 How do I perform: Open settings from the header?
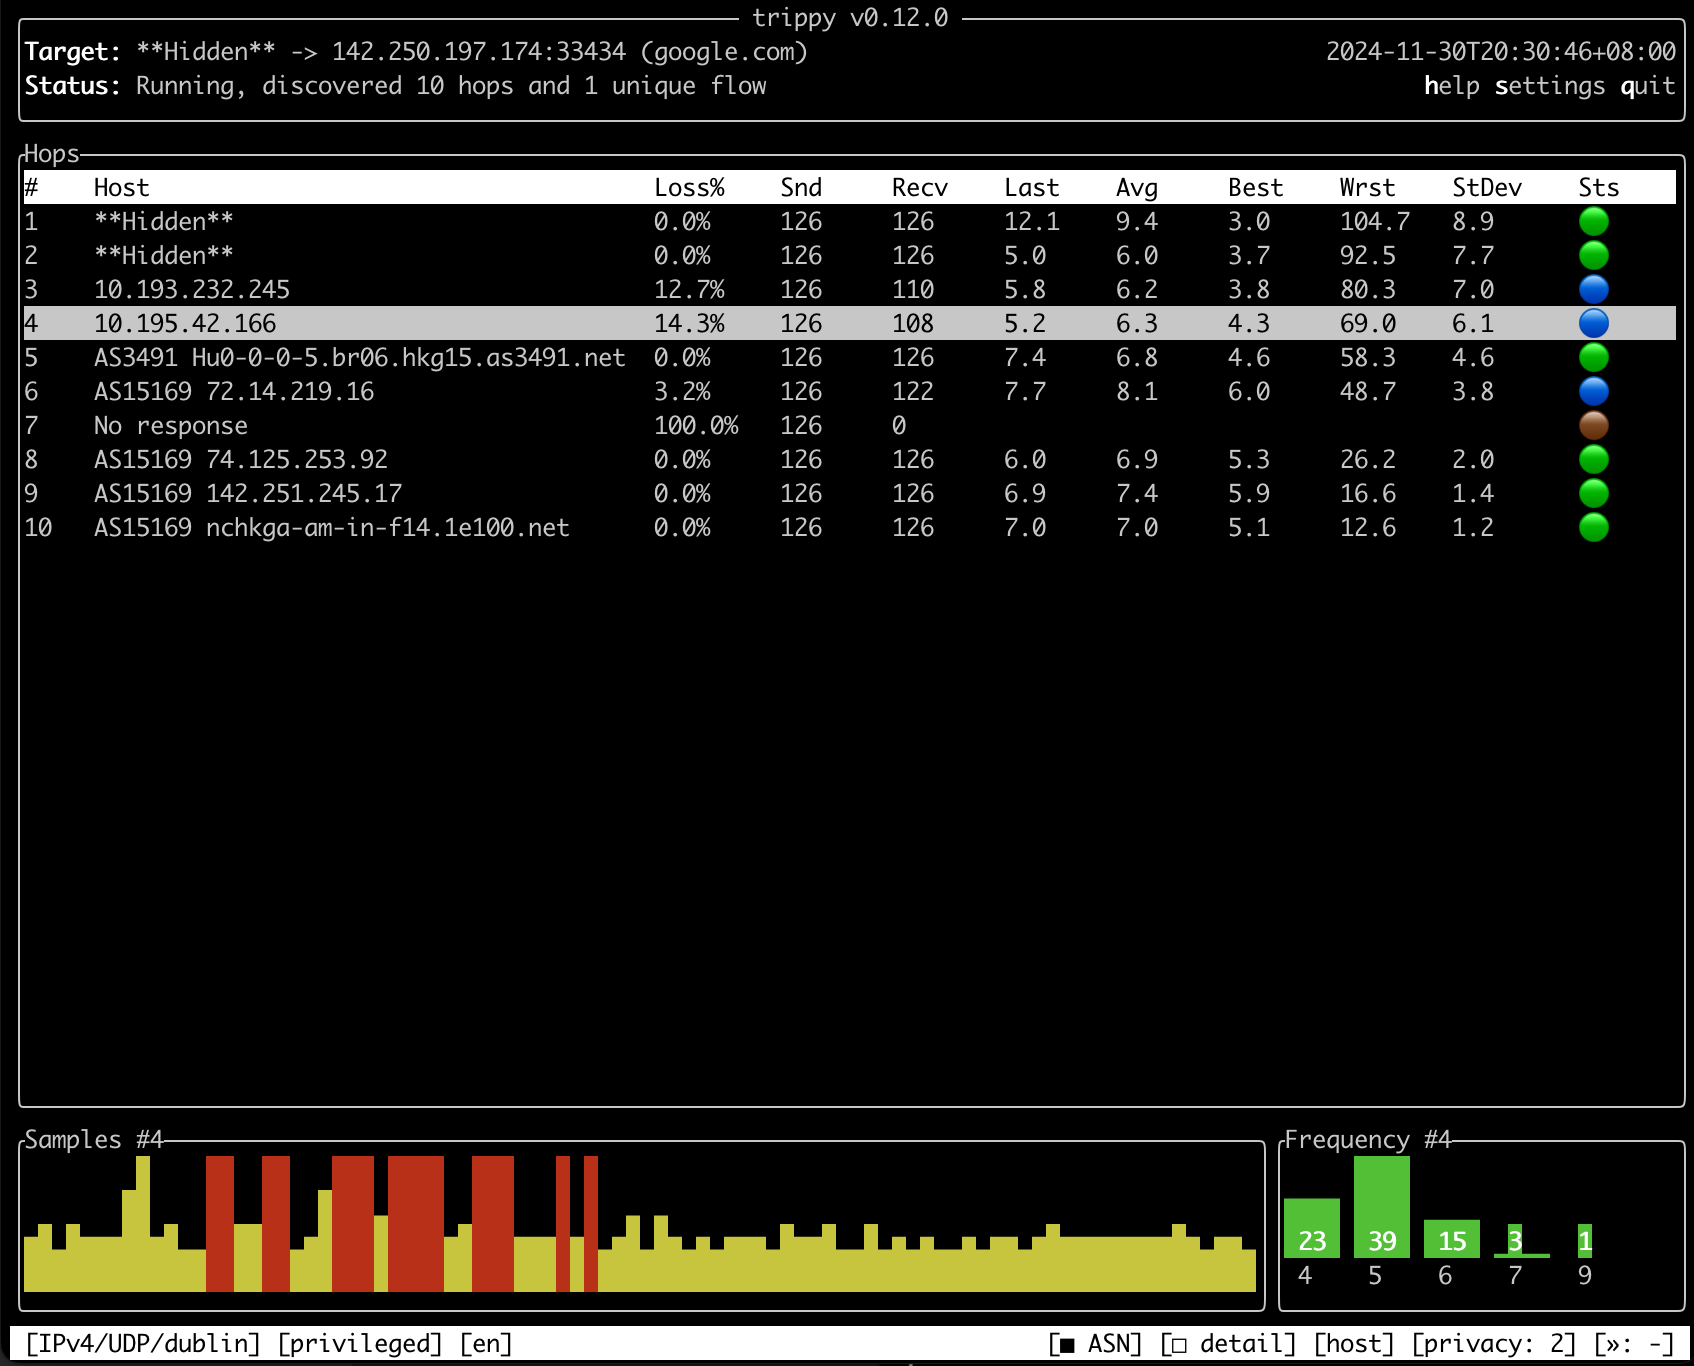(x=1549, y=86)
